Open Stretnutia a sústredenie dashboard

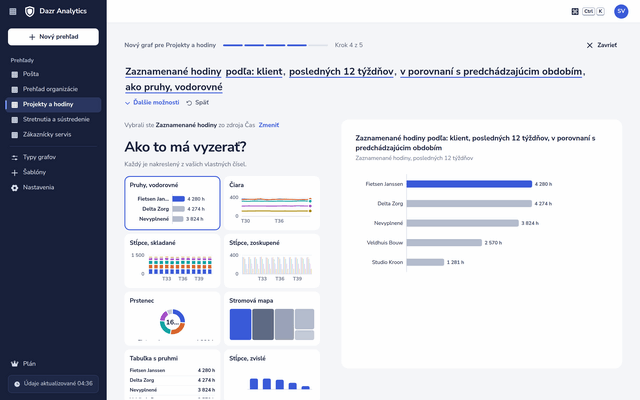(53, 119)
